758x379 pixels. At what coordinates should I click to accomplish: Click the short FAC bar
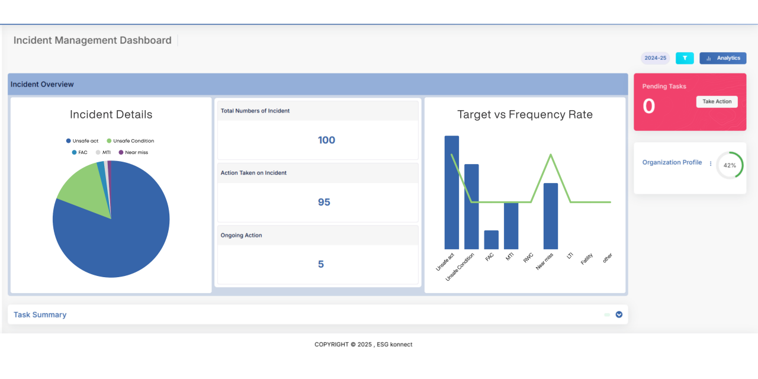491,240
